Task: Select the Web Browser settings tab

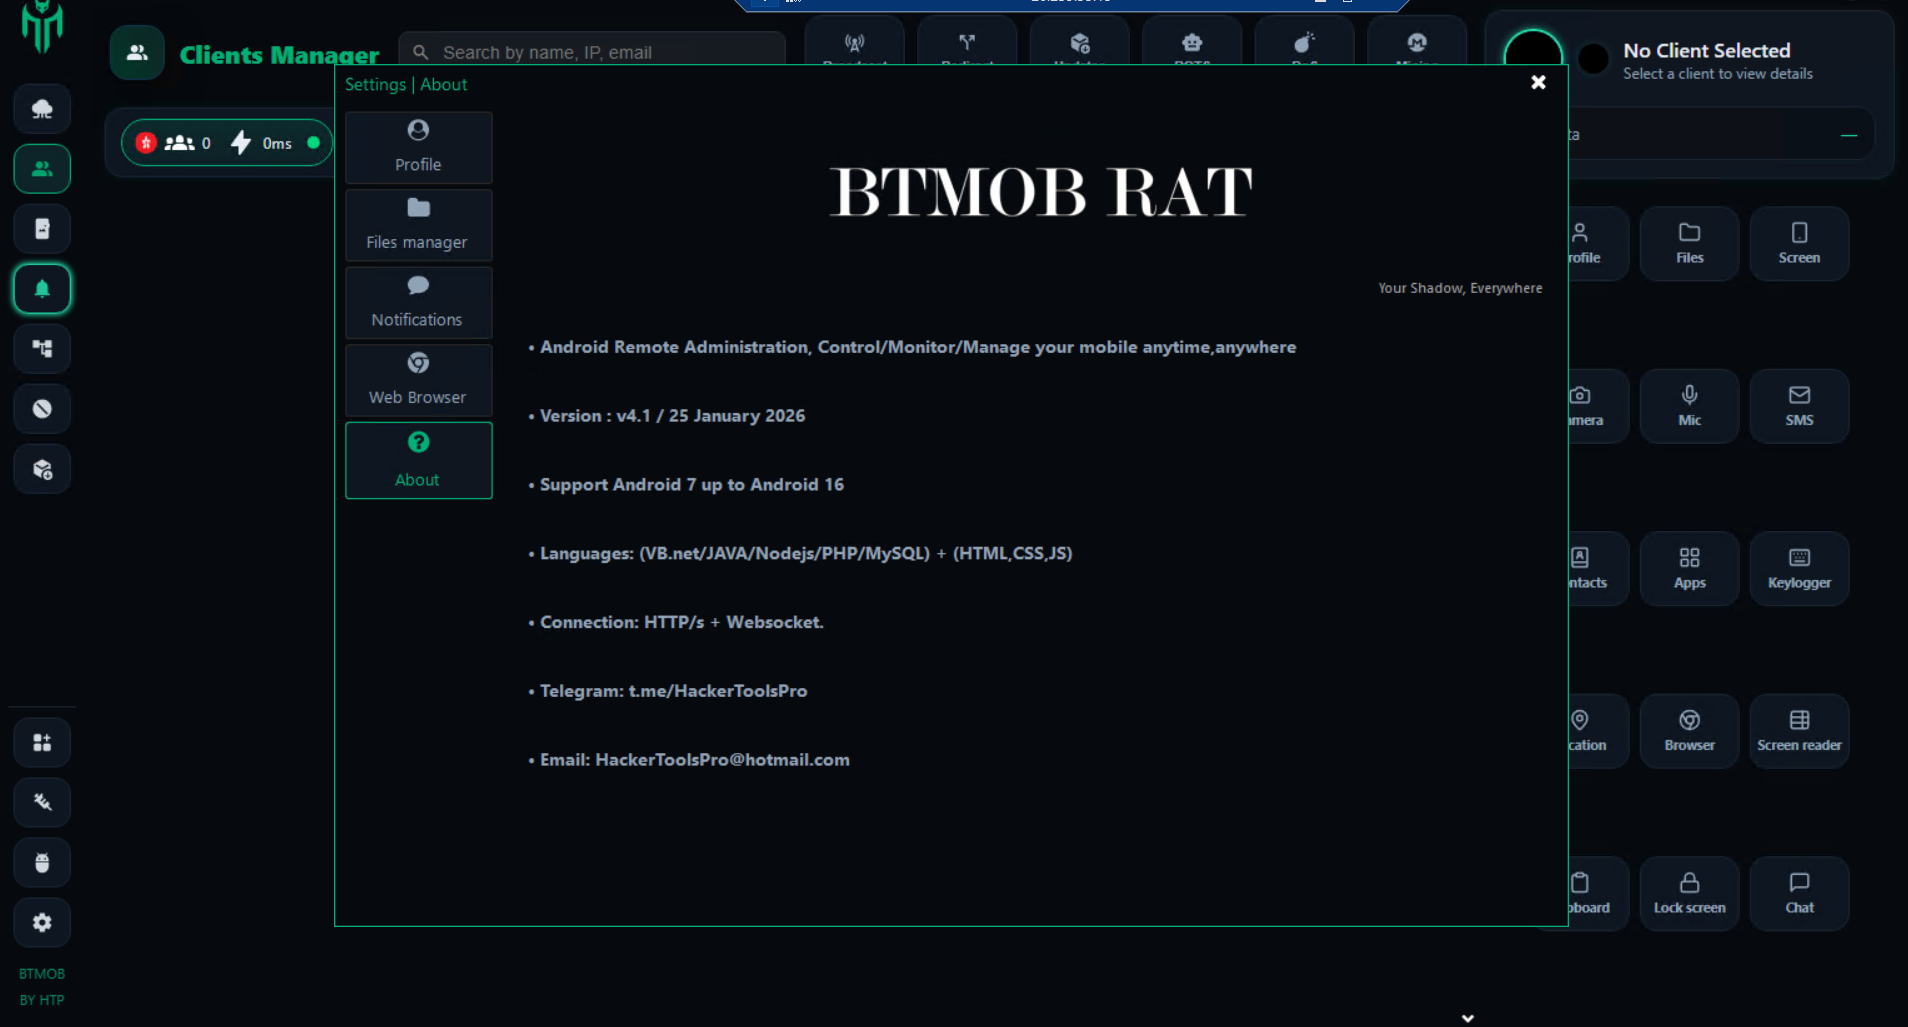Action: click(418, 380)
